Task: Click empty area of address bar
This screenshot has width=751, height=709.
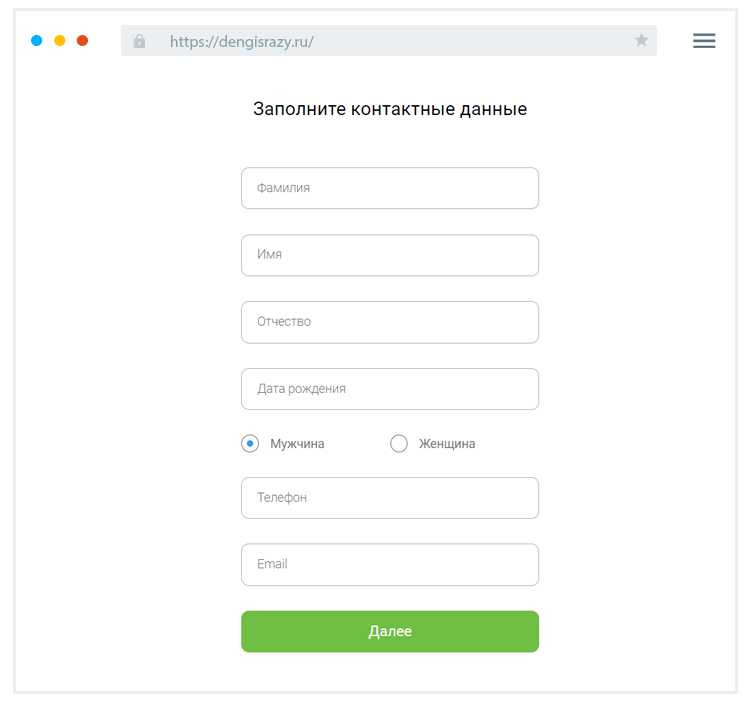Action: (480, 41)
